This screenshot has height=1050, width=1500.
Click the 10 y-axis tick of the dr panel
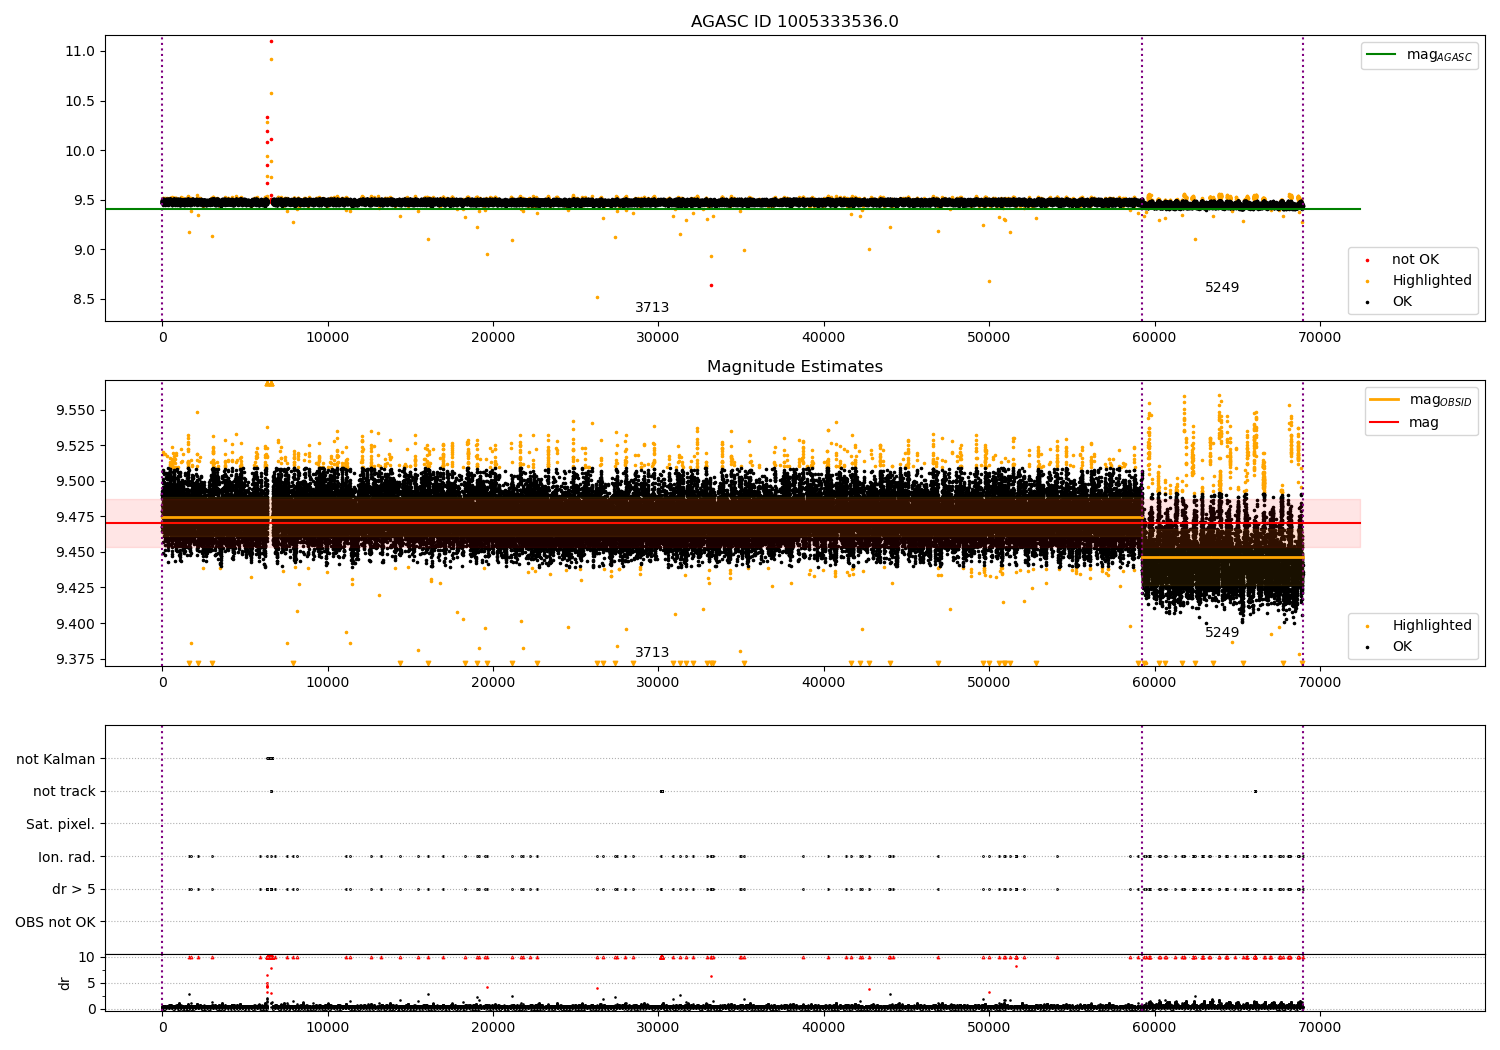click(x=87, y=958)
